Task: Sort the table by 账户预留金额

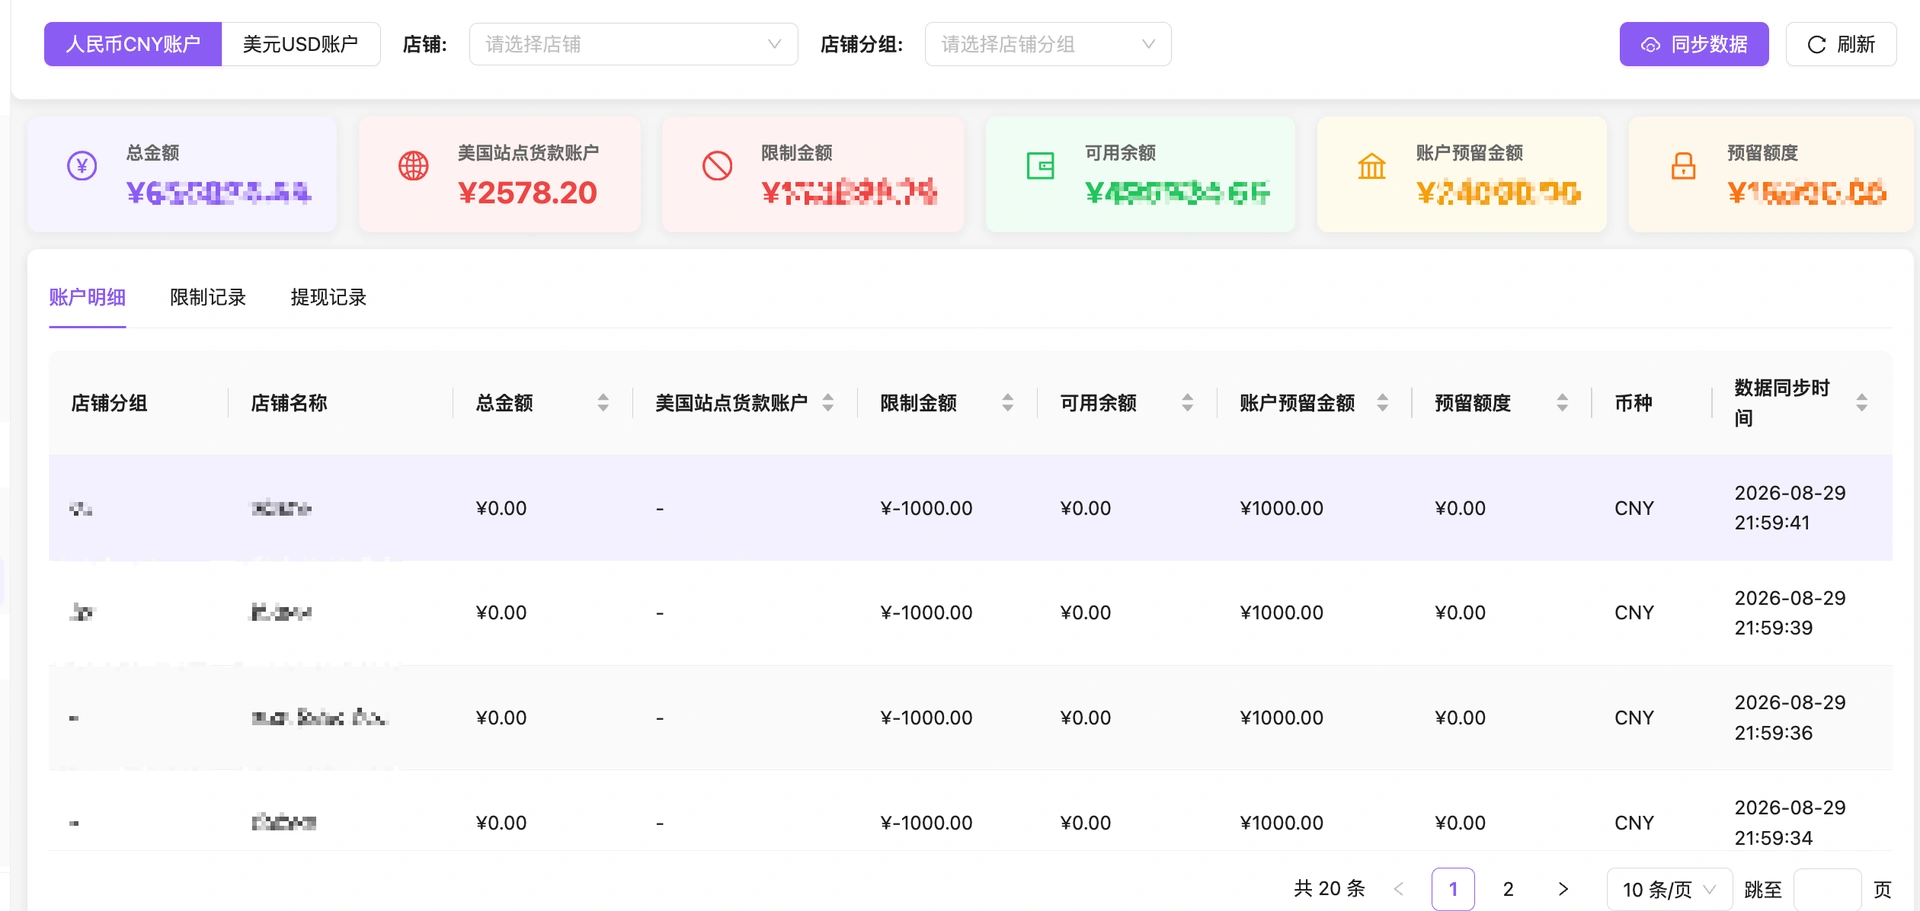Action: 1383,403
